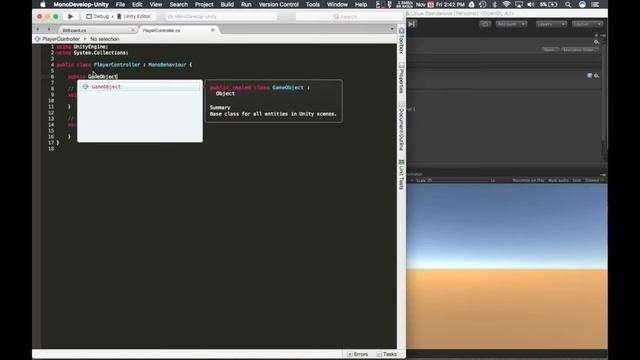Click the GameObject class icon in autocomplete
The image size is (640, 360).
click(x=85, y=87)
